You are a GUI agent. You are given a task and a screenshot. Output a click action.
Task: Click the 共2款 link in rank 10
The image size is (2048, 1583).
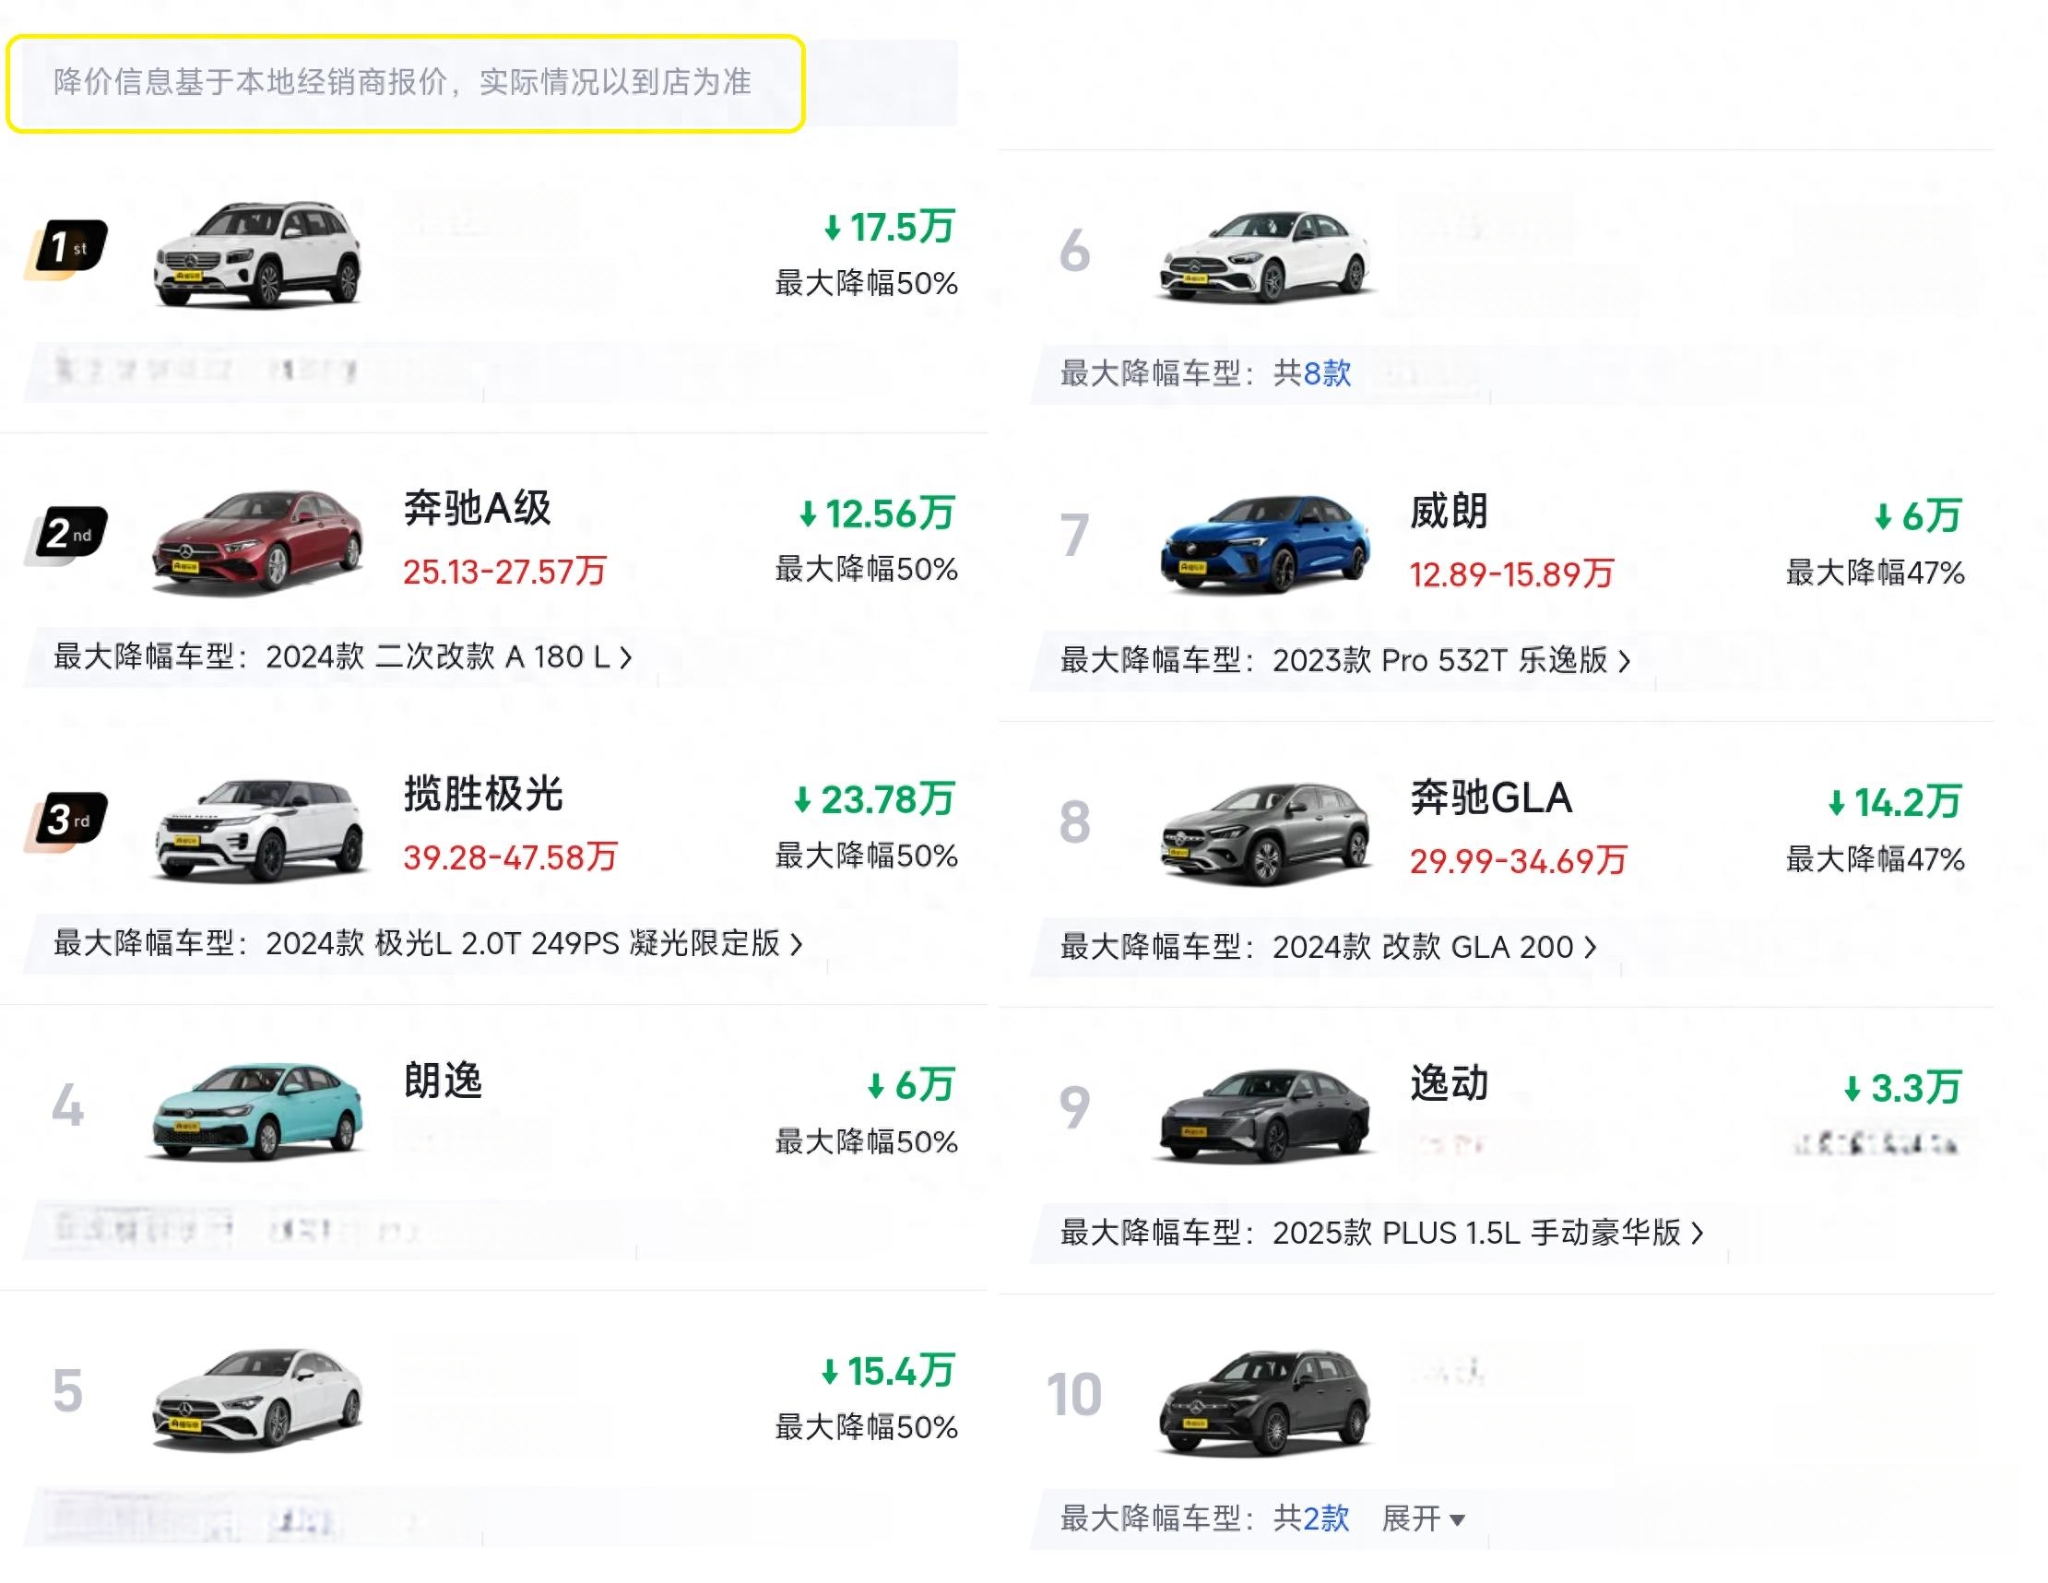[1311, 1518]
